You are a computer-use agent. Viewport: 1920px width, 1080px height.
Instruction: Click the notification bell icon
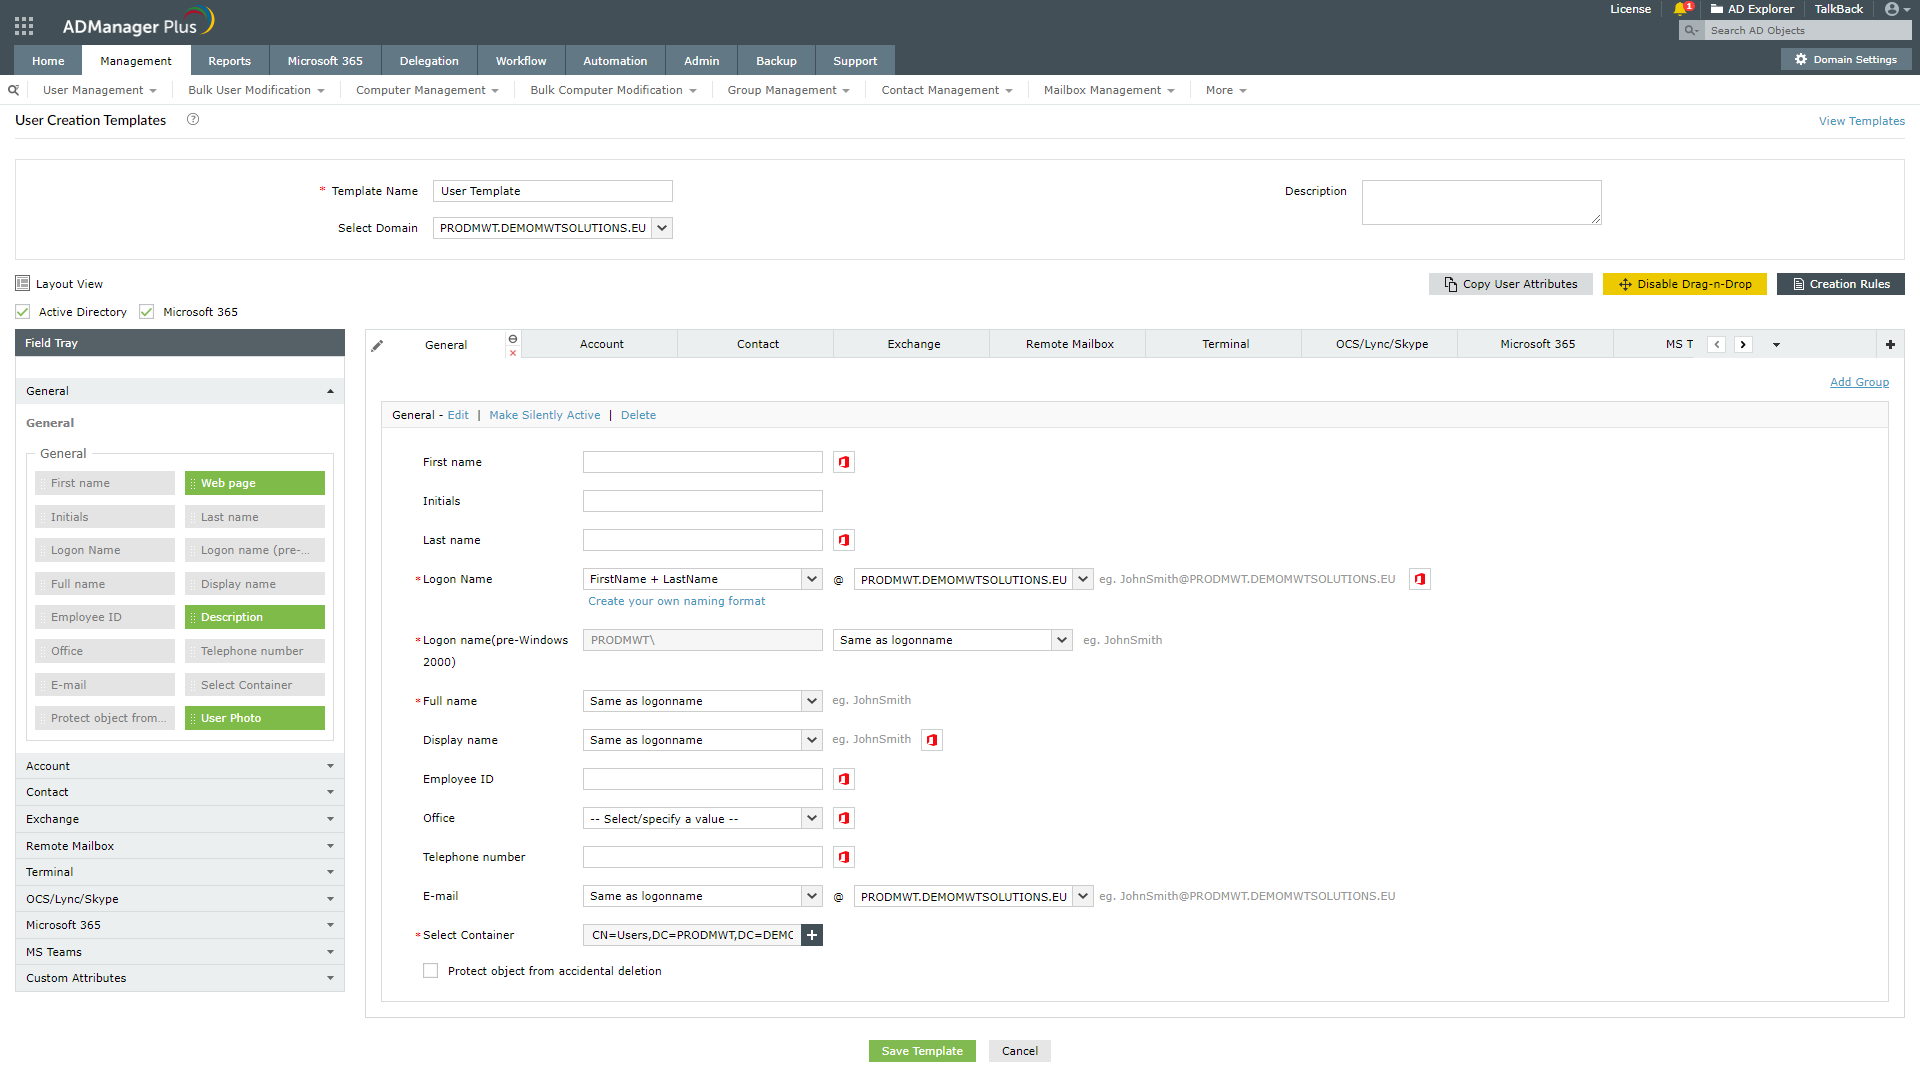coord(1680,9)
